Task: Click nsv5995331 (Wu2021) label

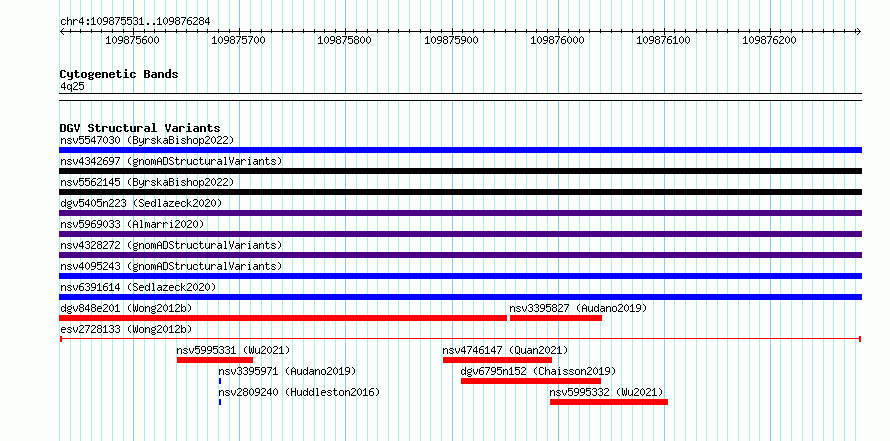Action: [x=233, y=350]
